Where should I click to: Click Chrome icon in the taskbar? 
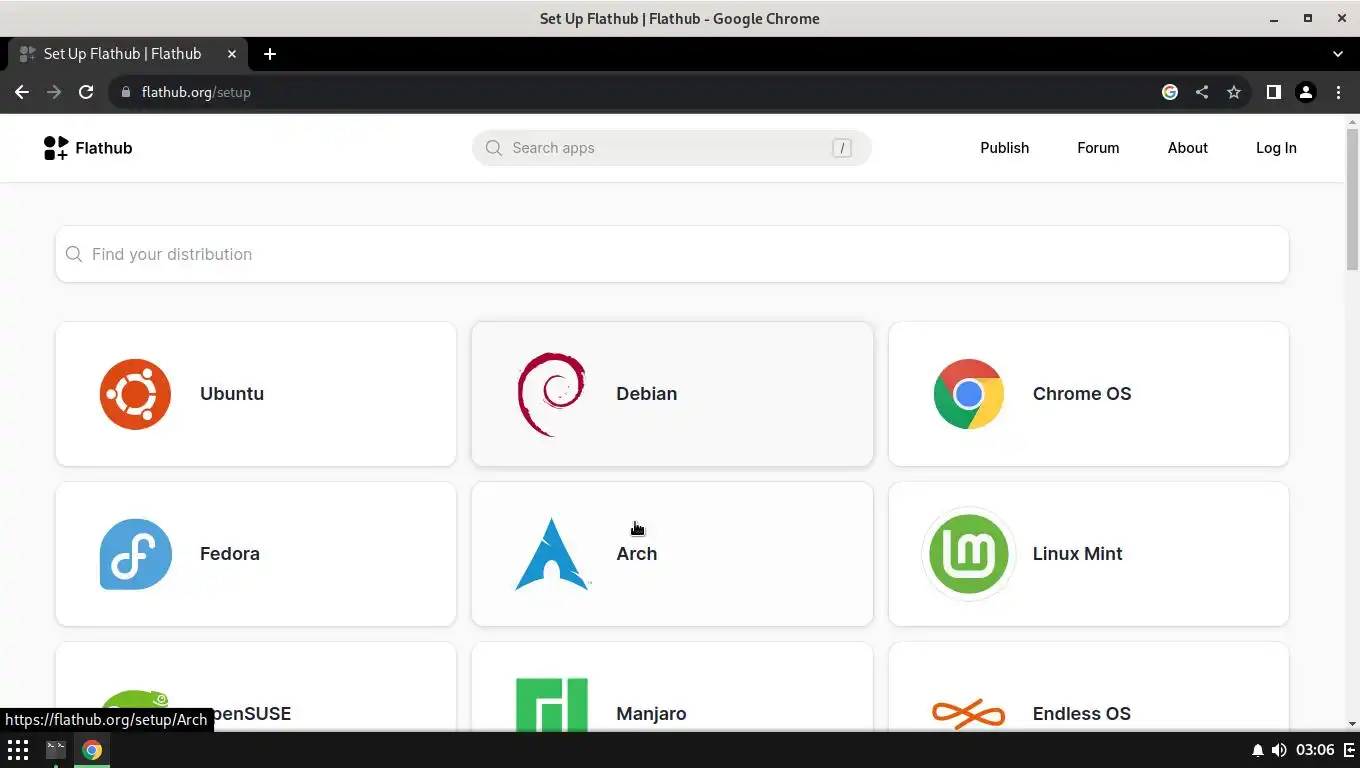click(x=92, y=750)
